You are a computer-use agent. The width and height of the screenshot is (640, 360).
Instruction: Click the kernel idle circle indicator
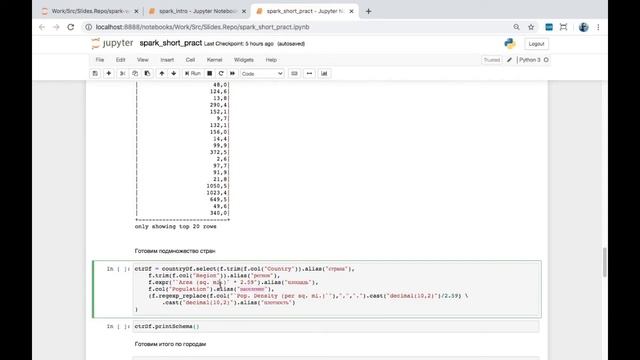coord(546,60)
